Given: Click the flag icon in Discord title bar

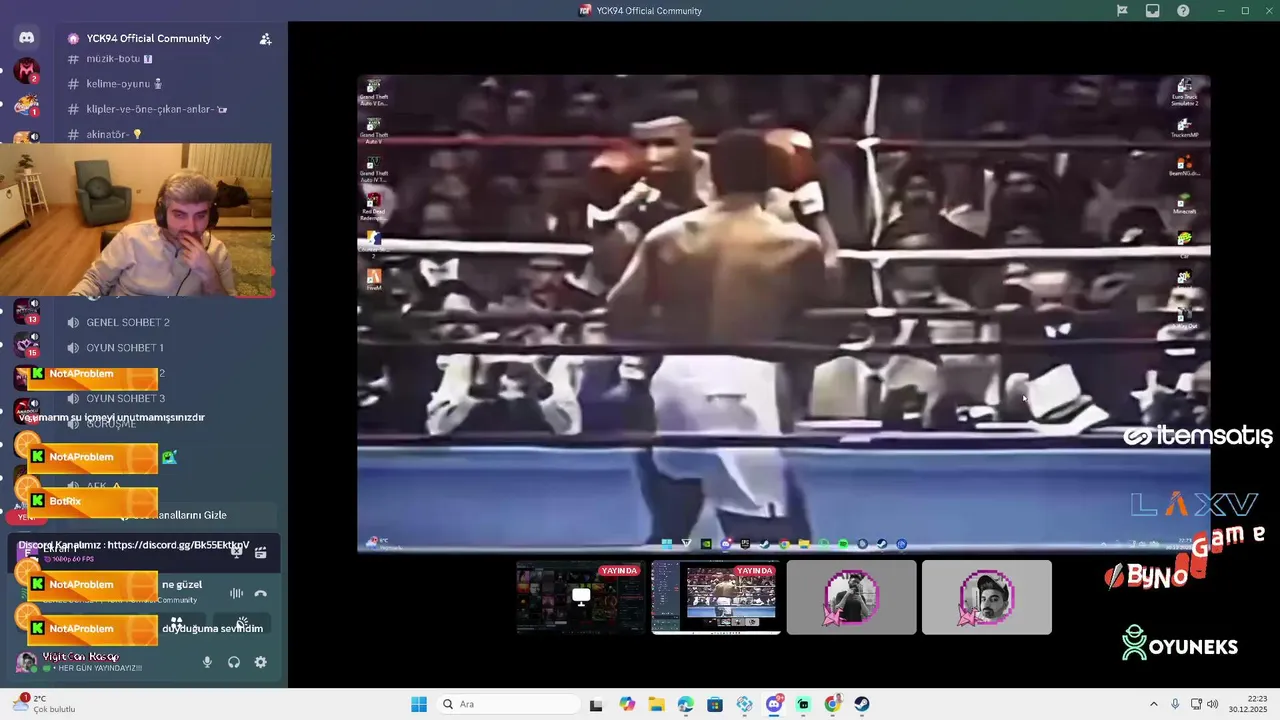Looking at the screenshot, I should 1122,10.
